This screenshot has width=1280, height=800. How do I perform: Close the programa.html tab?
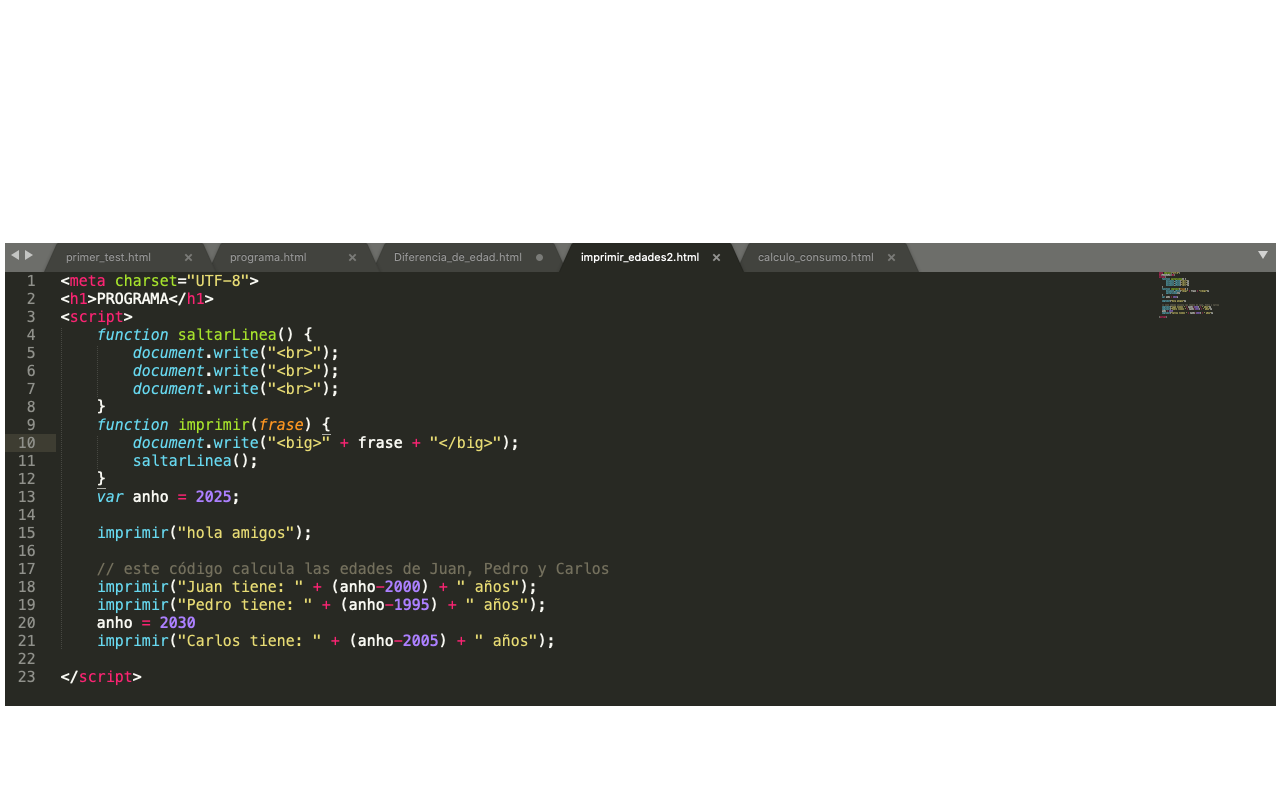352,258
